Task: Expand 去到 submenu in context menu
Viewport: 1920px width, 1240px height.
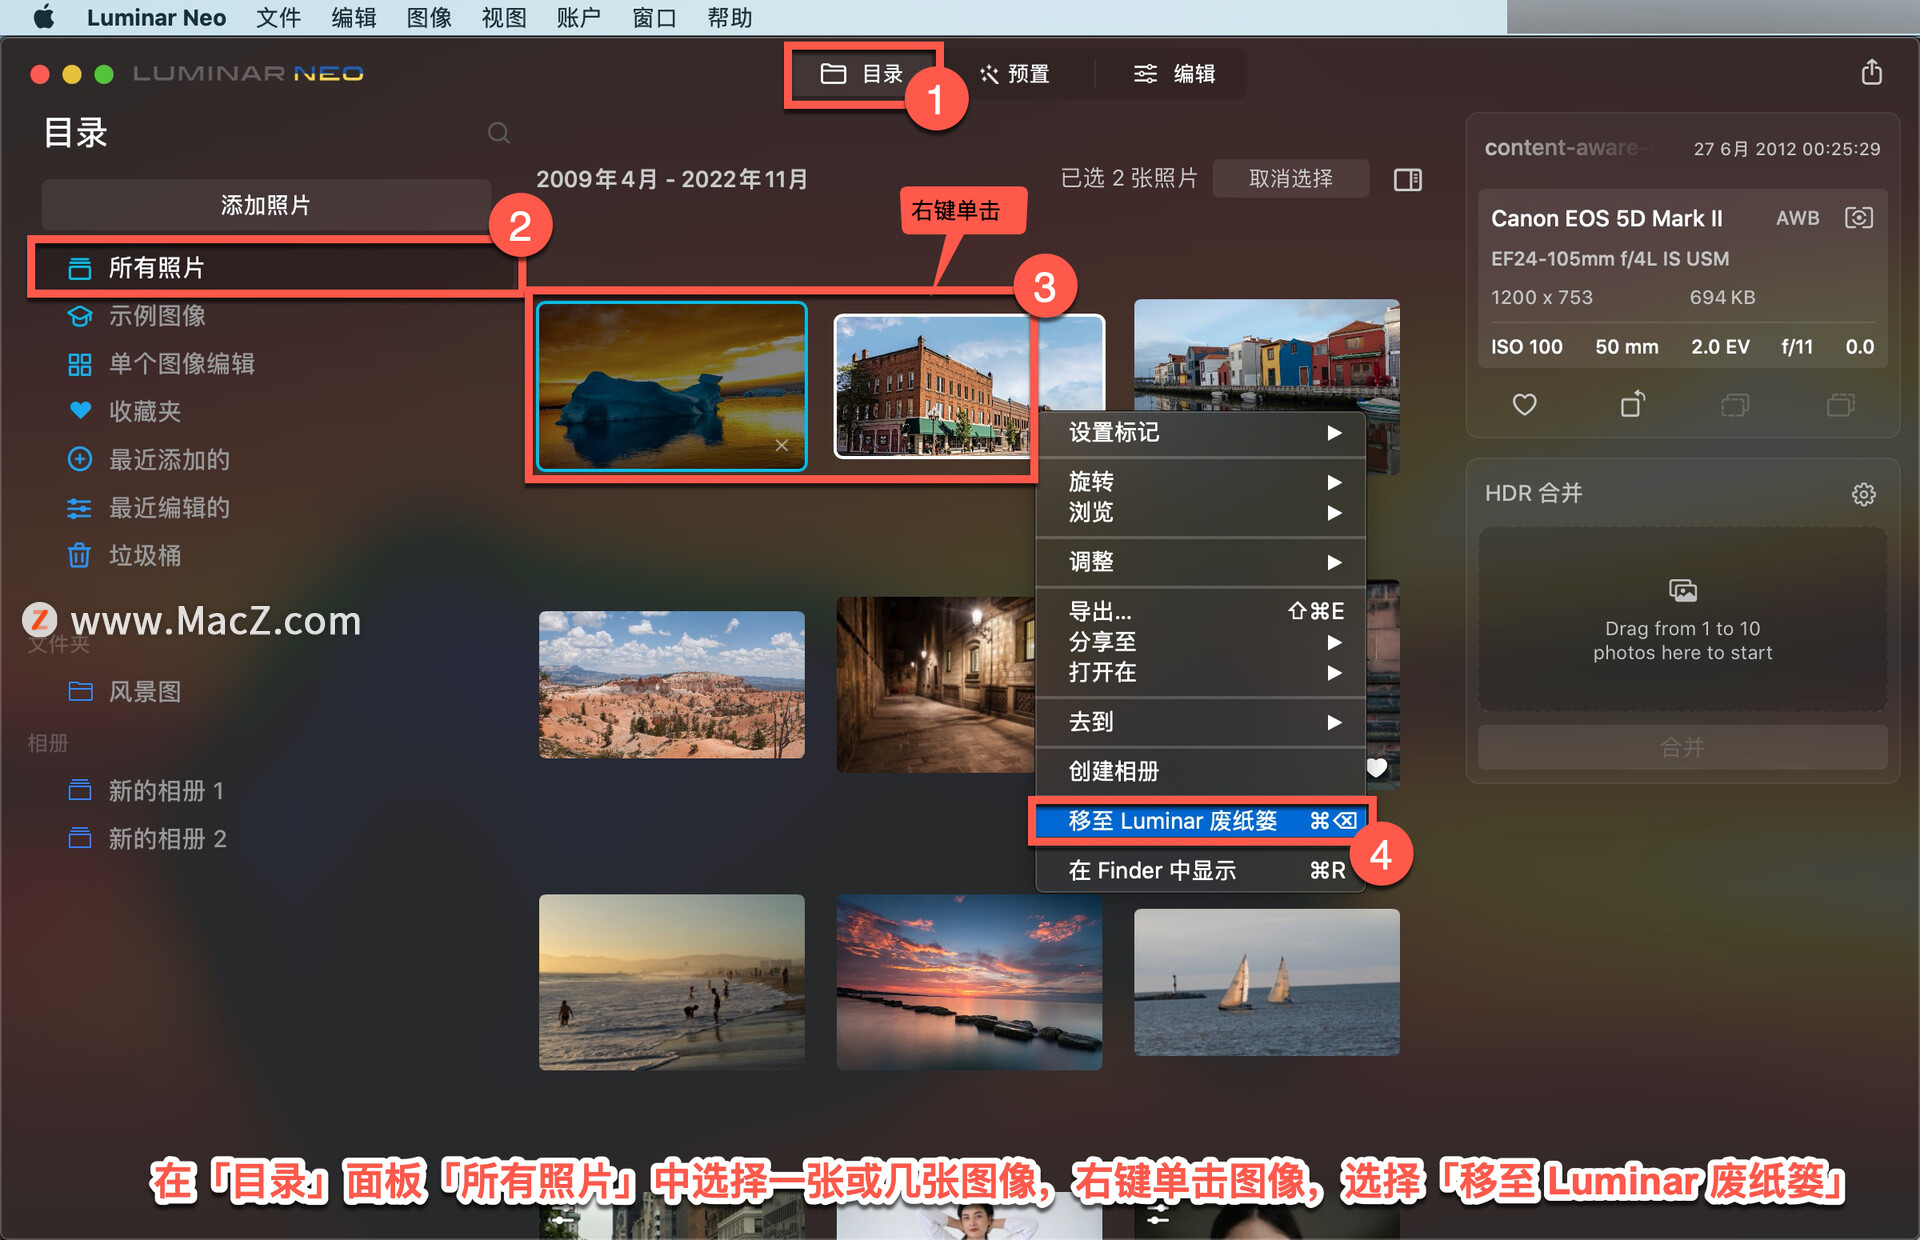Action: click(1201, 722)
